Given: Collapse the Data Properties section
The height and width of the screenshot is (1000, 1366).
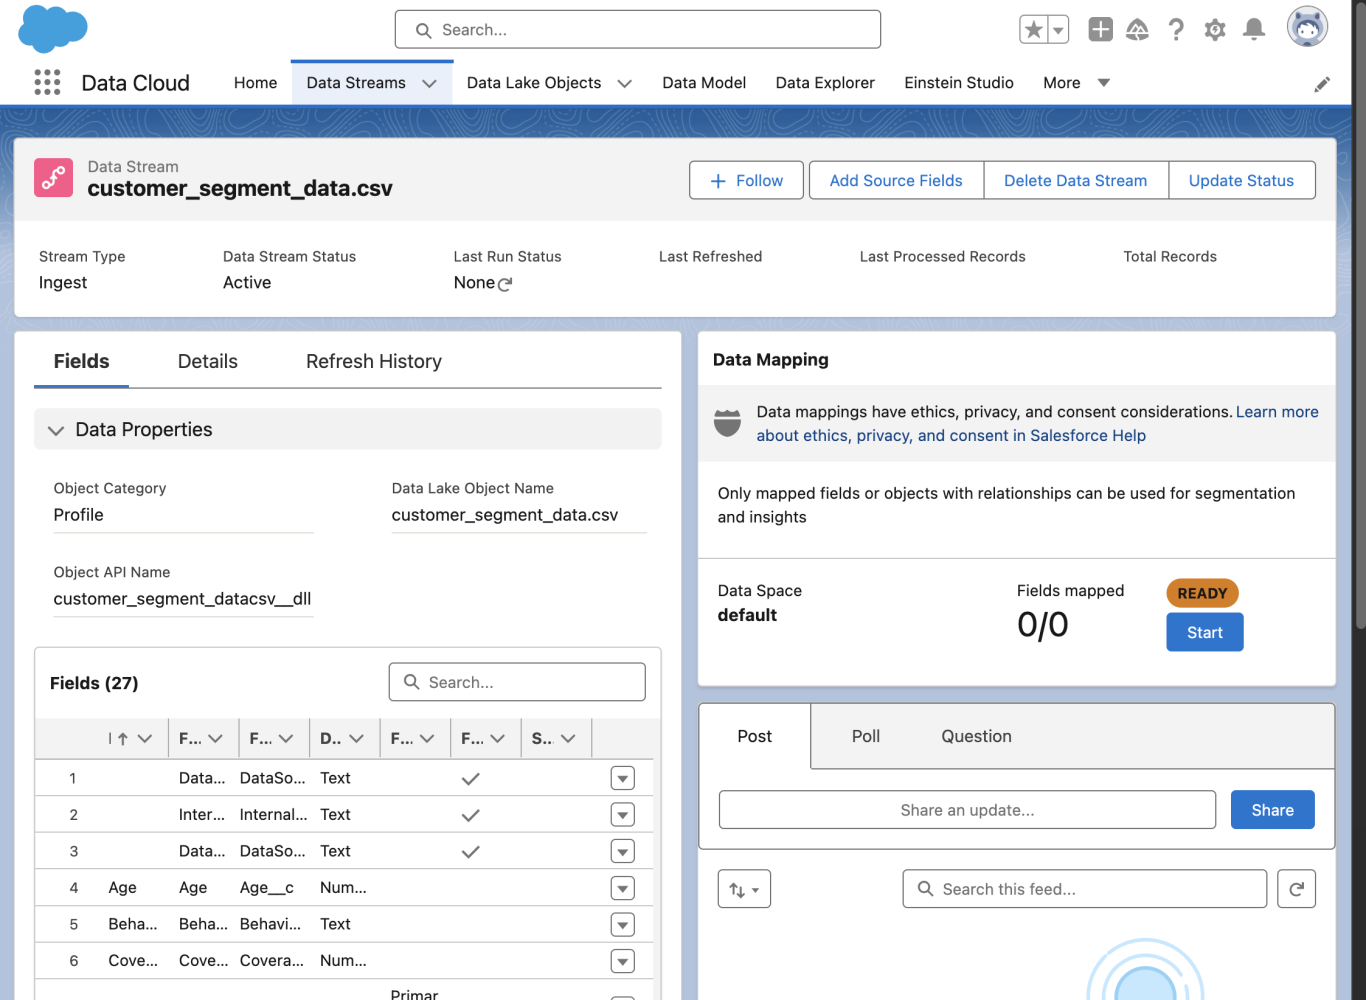Looking at the screenshot, I should tap(56, 429).
